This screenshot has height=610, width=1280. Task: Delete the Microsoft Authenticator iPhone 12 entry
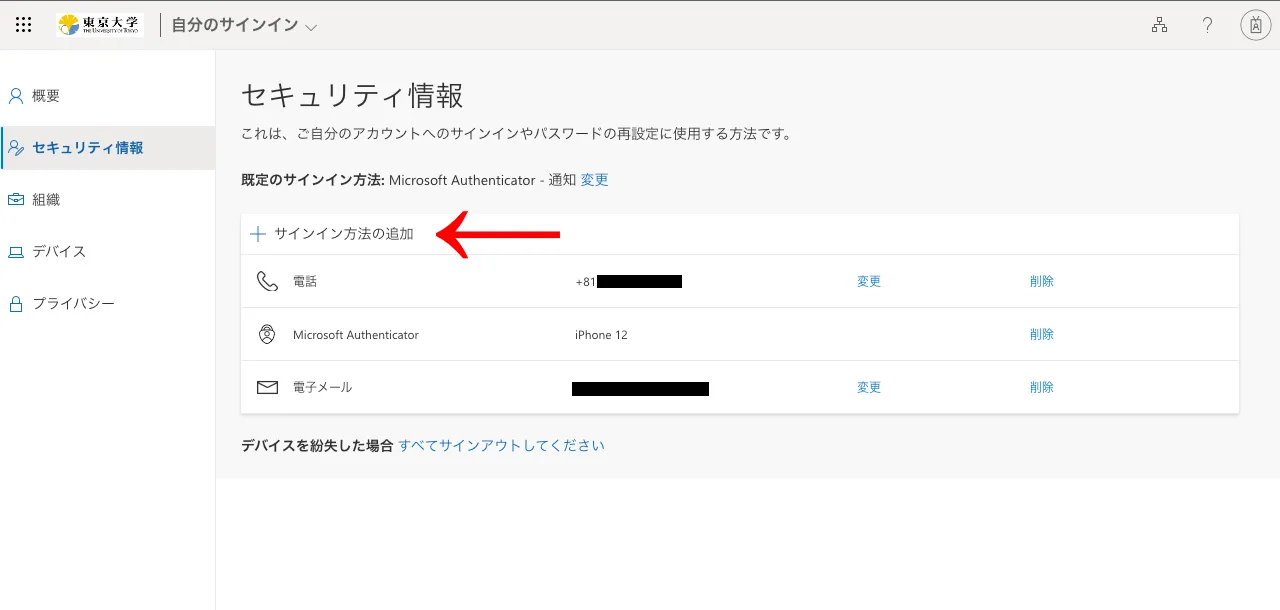(1041, 335)
